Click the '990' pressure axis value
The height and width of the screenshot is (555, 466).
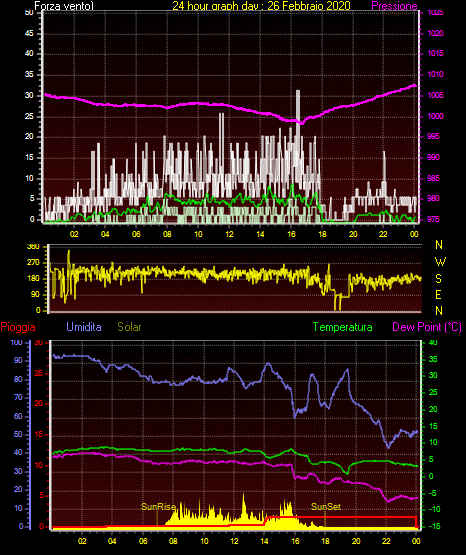[x=434, y=157]
